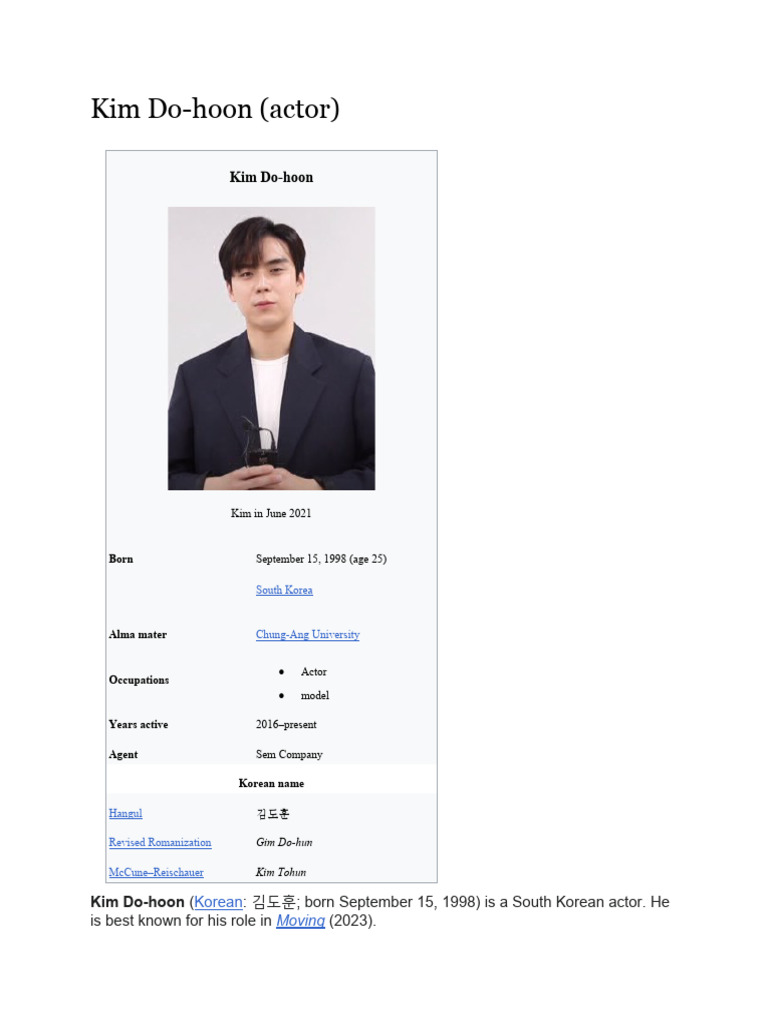Click the bold infobox title Kim Do-hoon
Screen dimensions: 768x1024
pos(271,177)
